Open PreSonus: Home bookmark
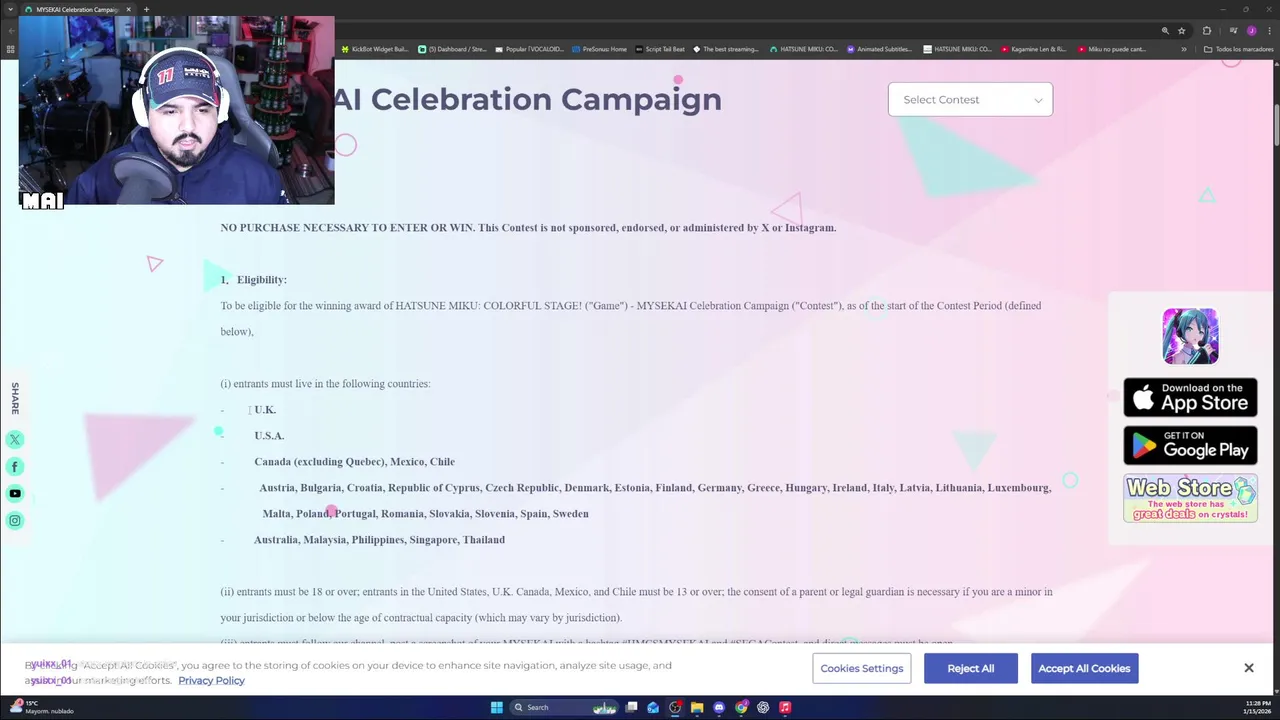The height and width of the screenshot is (720, 1280). 599,49
